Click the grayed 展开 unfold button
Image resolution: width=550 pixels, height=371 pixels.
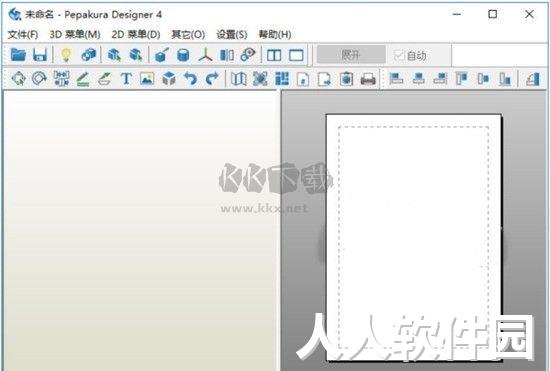351,55
